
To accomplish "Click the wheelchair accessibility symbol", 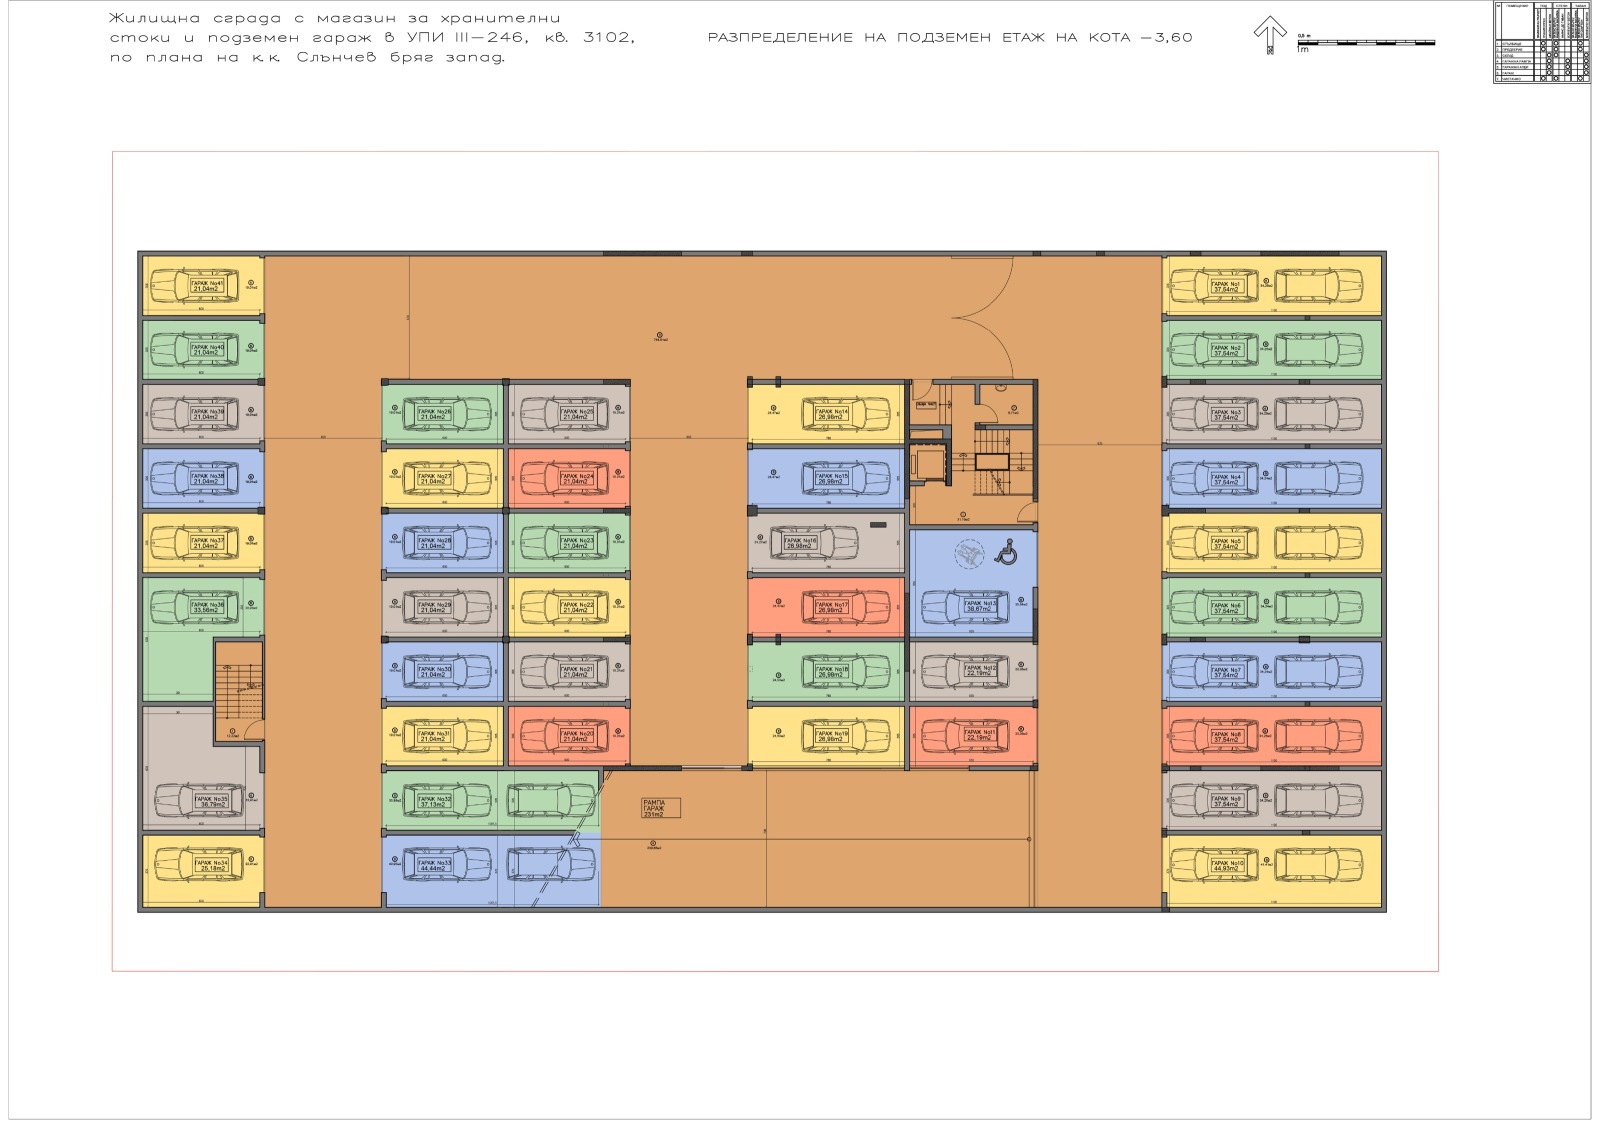I will tap(1007, 551).
